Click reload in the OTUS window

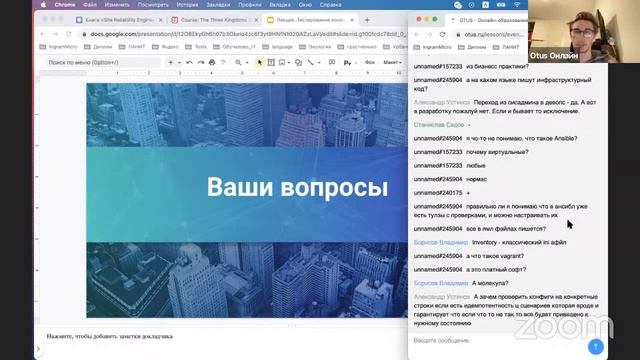[x=442, y=34]
